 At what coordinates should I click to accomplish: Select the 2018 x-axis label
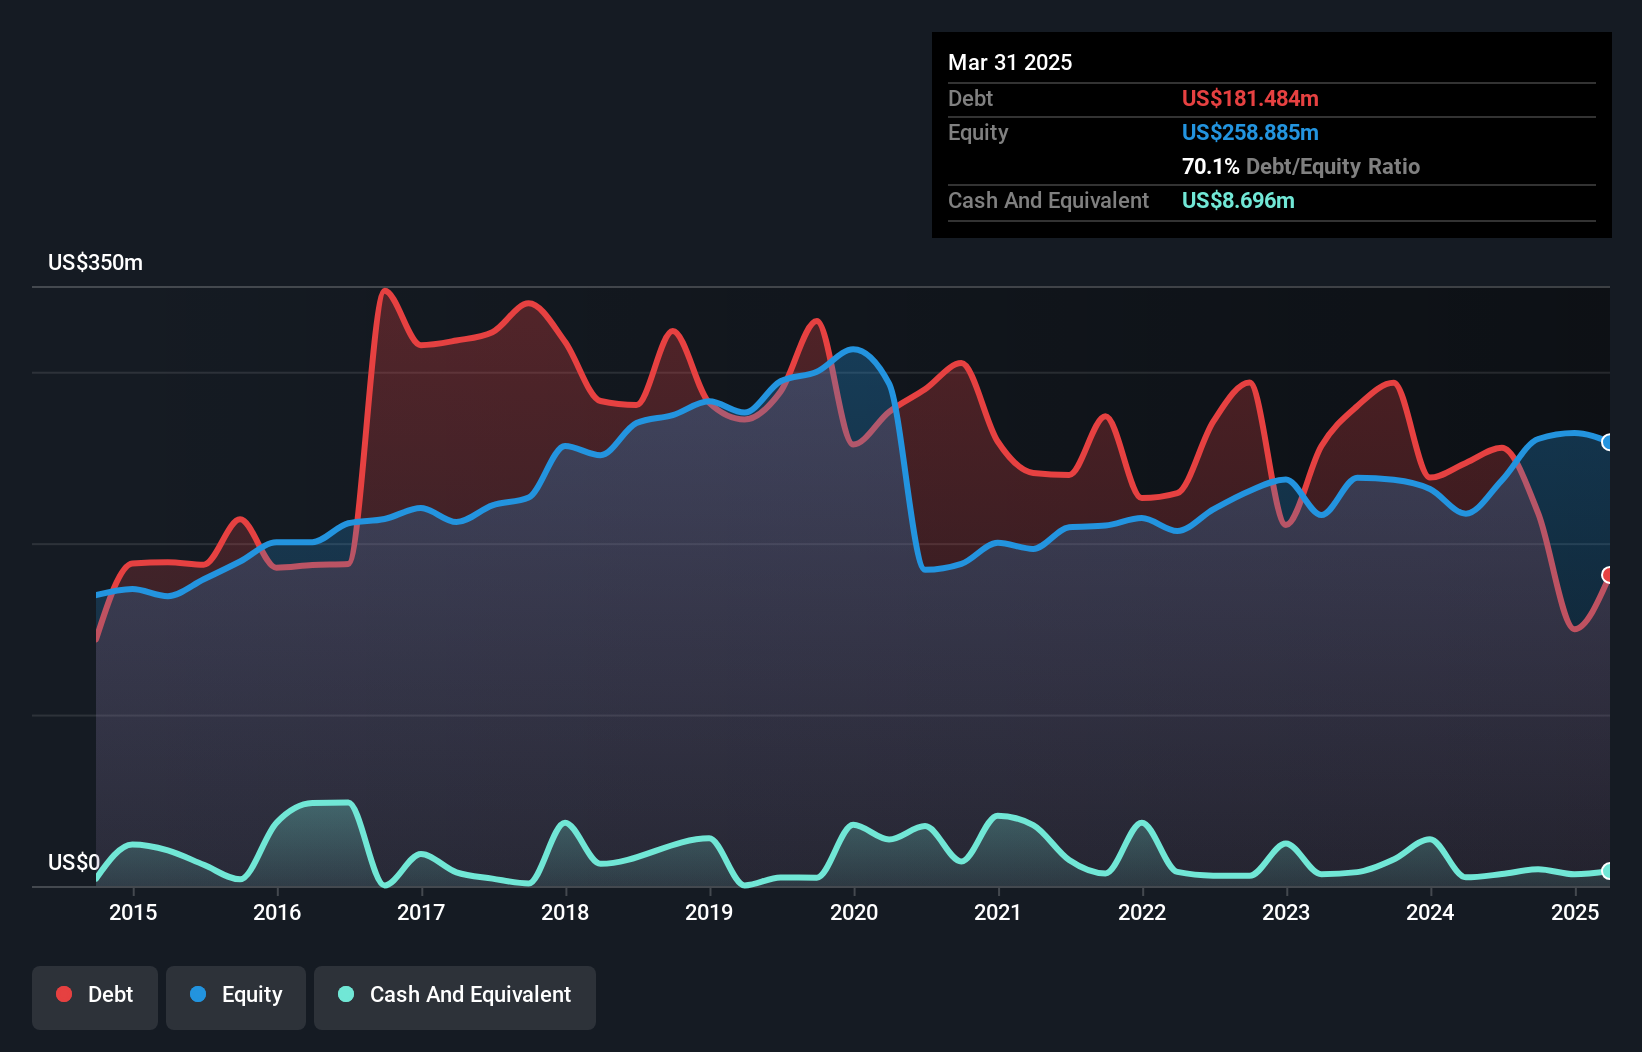[565, 912]
